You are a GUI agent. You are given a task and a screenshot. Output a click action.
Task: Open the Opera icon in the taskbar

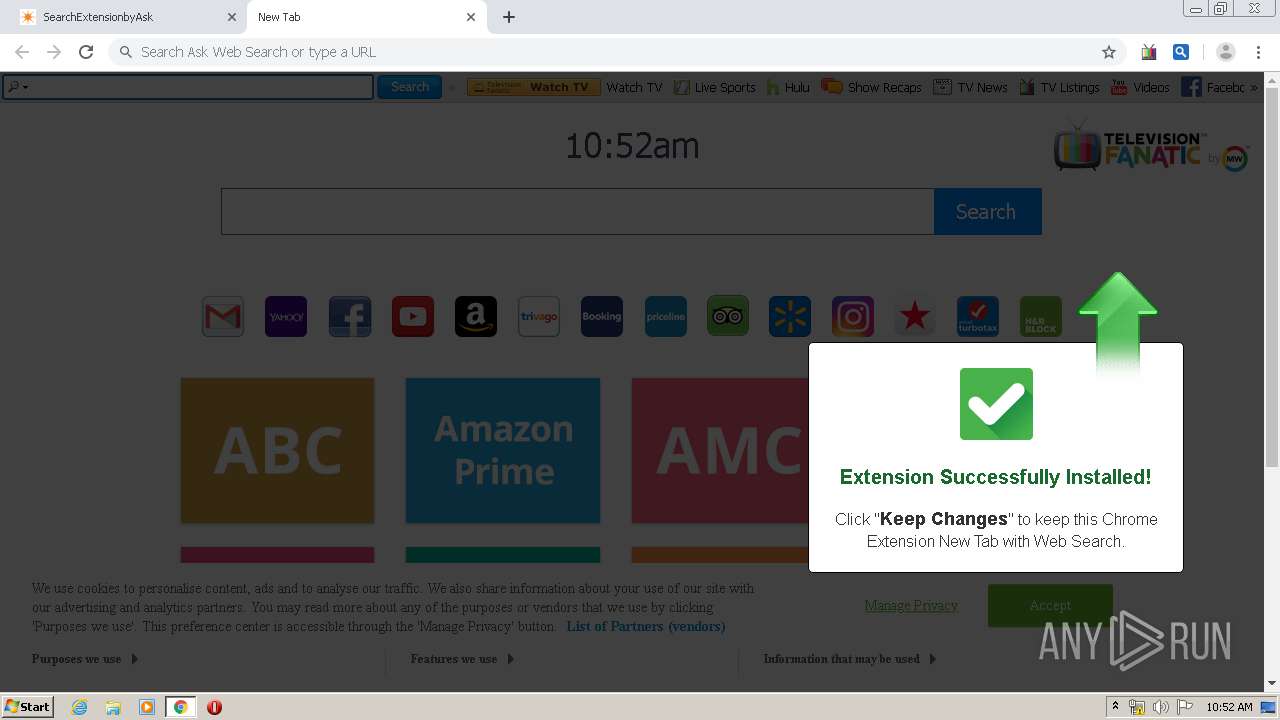click(x=214, y=707)
